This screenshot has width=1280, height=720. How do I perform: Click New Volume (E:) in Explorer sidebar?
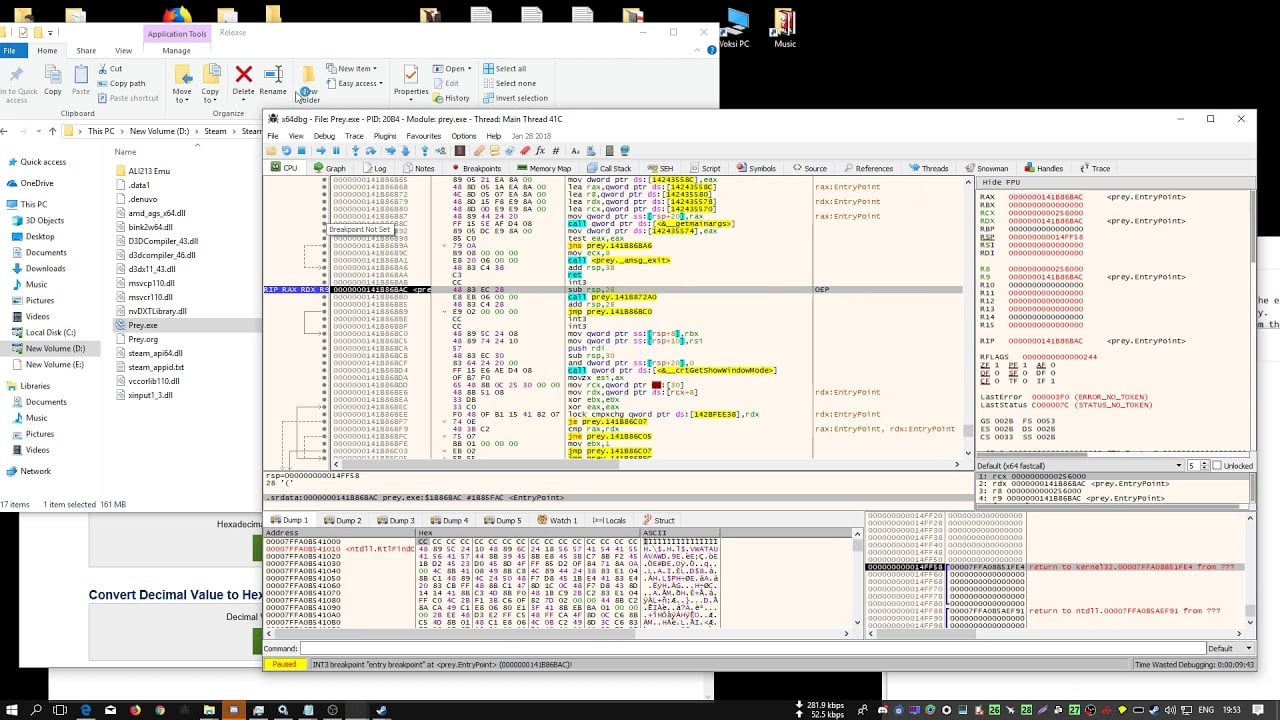(x=55, y=364)
